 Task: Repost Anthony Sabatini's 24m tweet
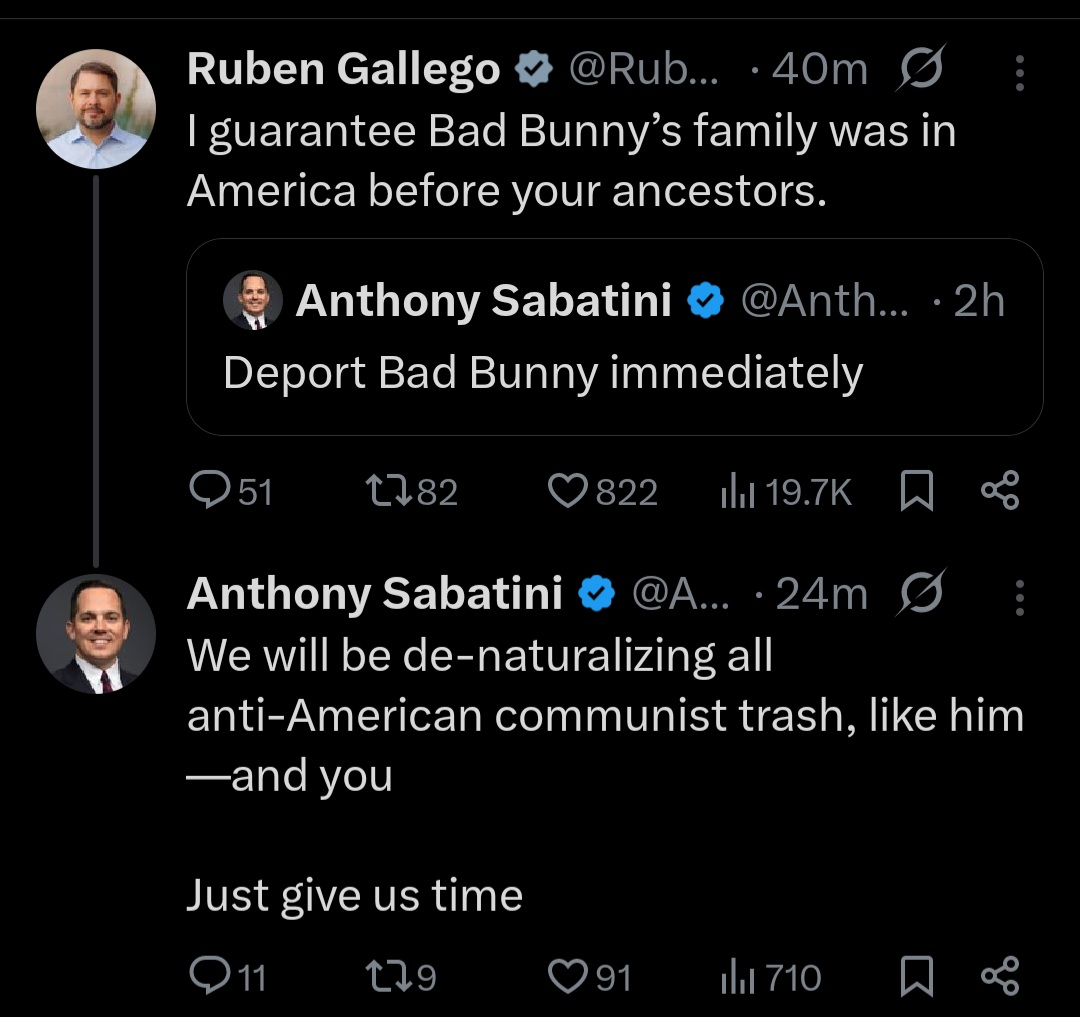[385, 976]
